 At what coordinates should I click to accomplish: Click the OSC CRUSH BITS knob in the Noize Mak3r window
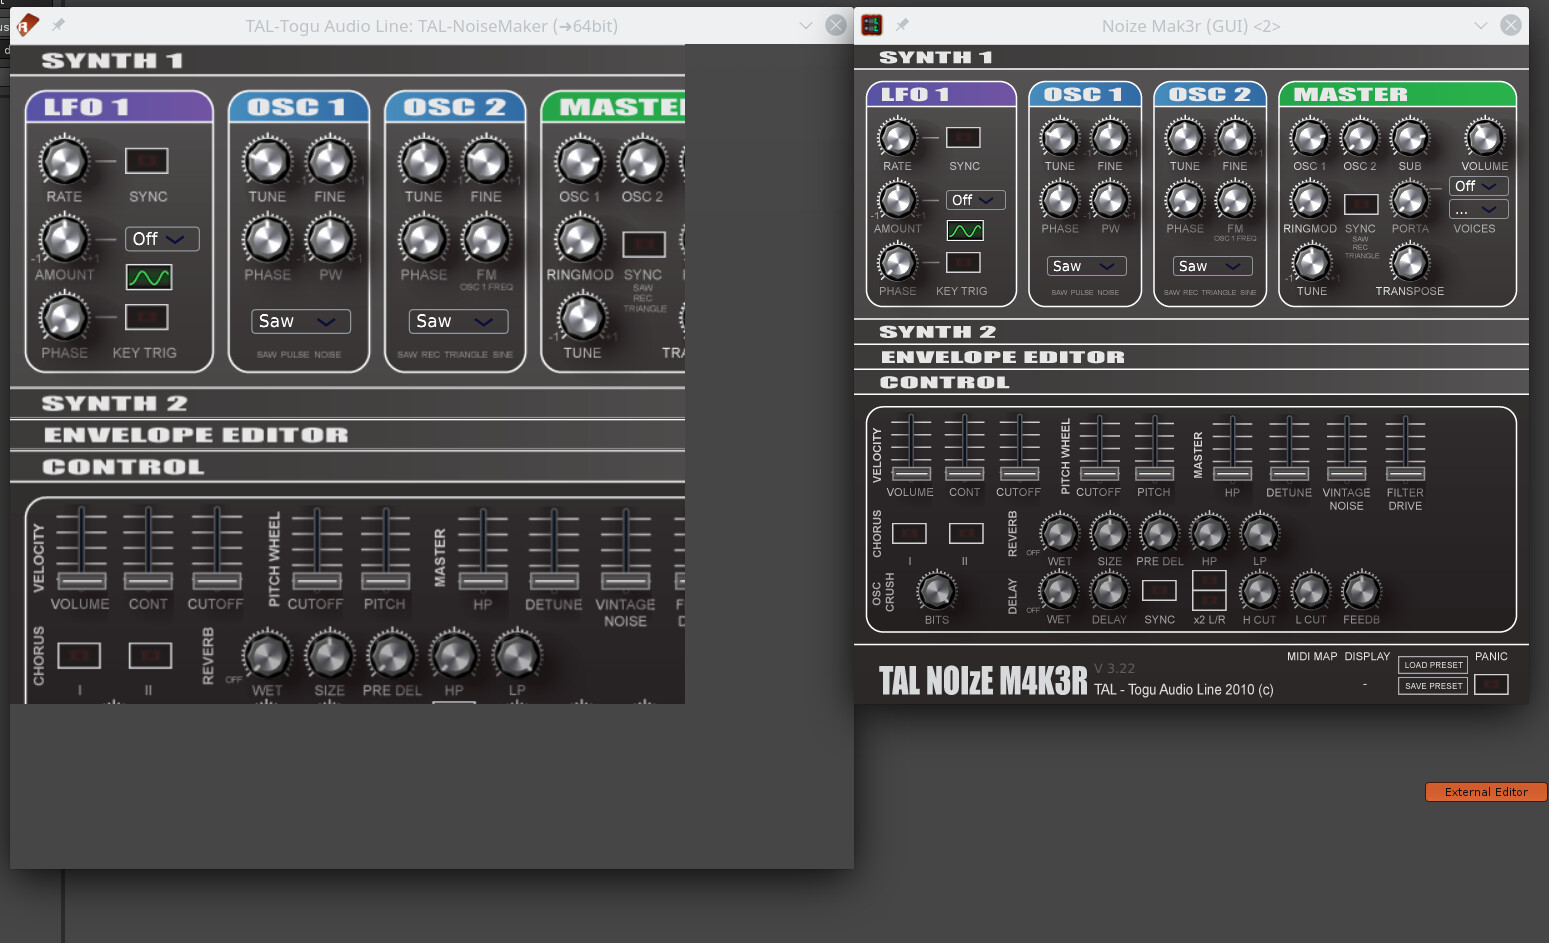pos(937,591)
